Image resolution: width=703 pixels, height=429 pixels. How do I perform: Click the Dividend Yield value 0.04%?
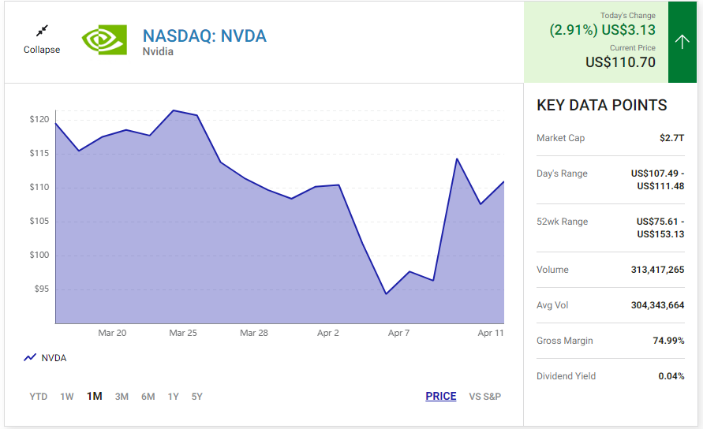click(x=671, y=376)
